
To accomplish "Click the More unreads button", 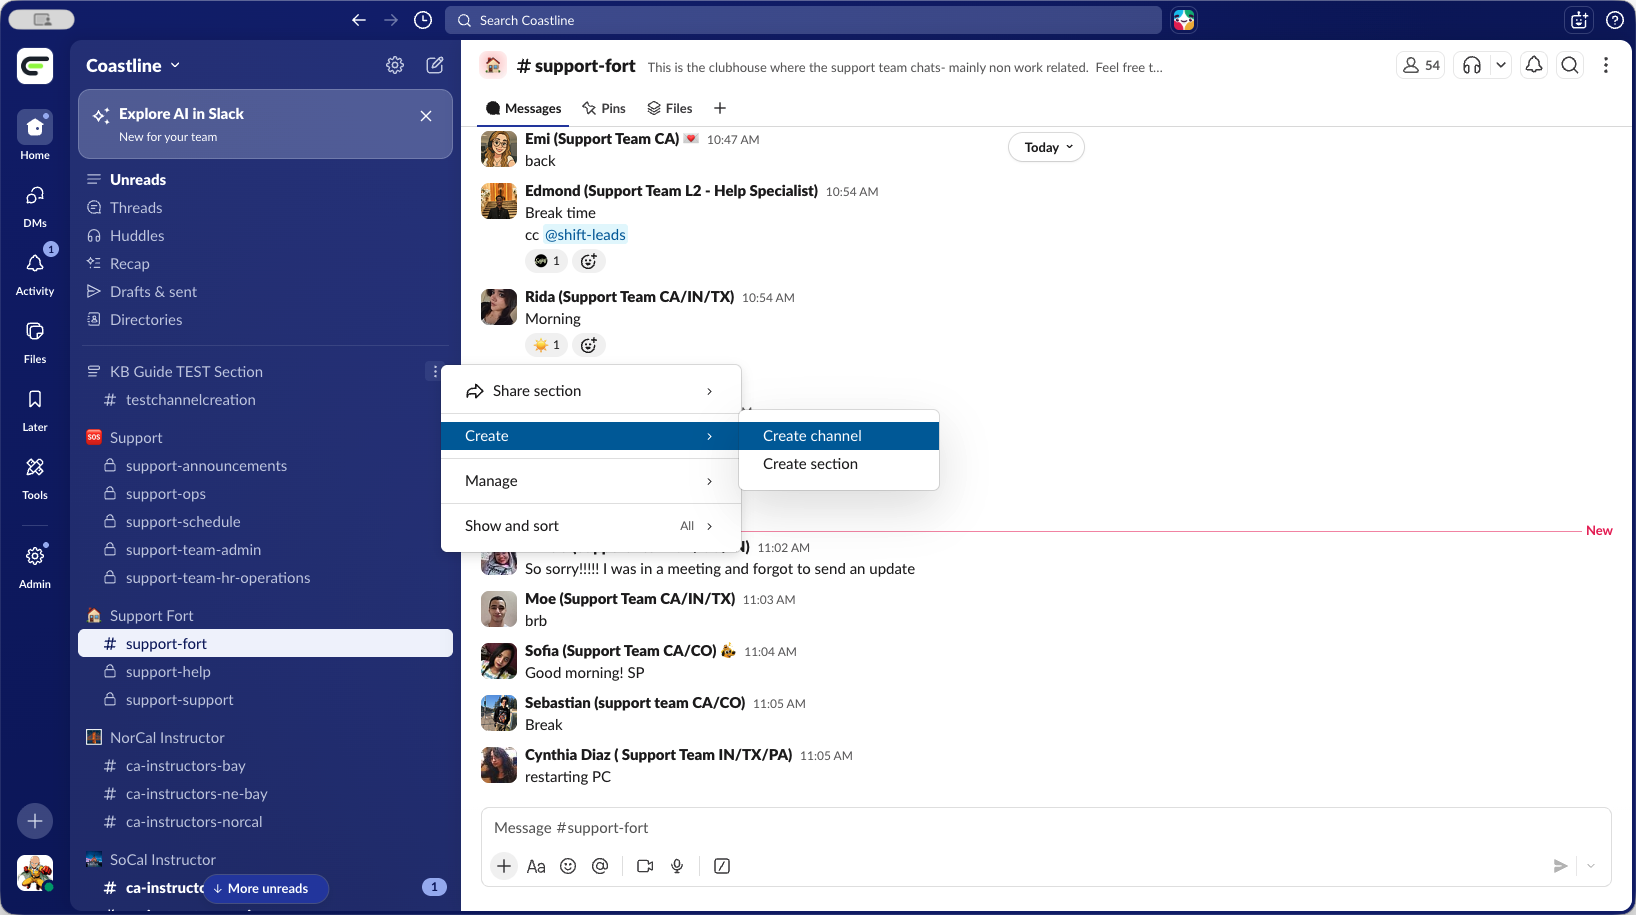I will point(266,888).
